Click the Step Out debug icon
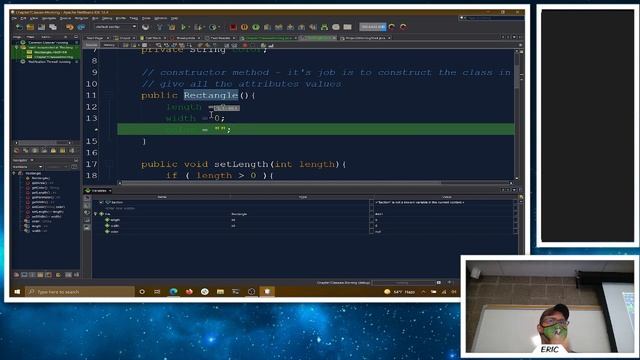This screenshot has width=640, height=360. (x=302, y=27)
